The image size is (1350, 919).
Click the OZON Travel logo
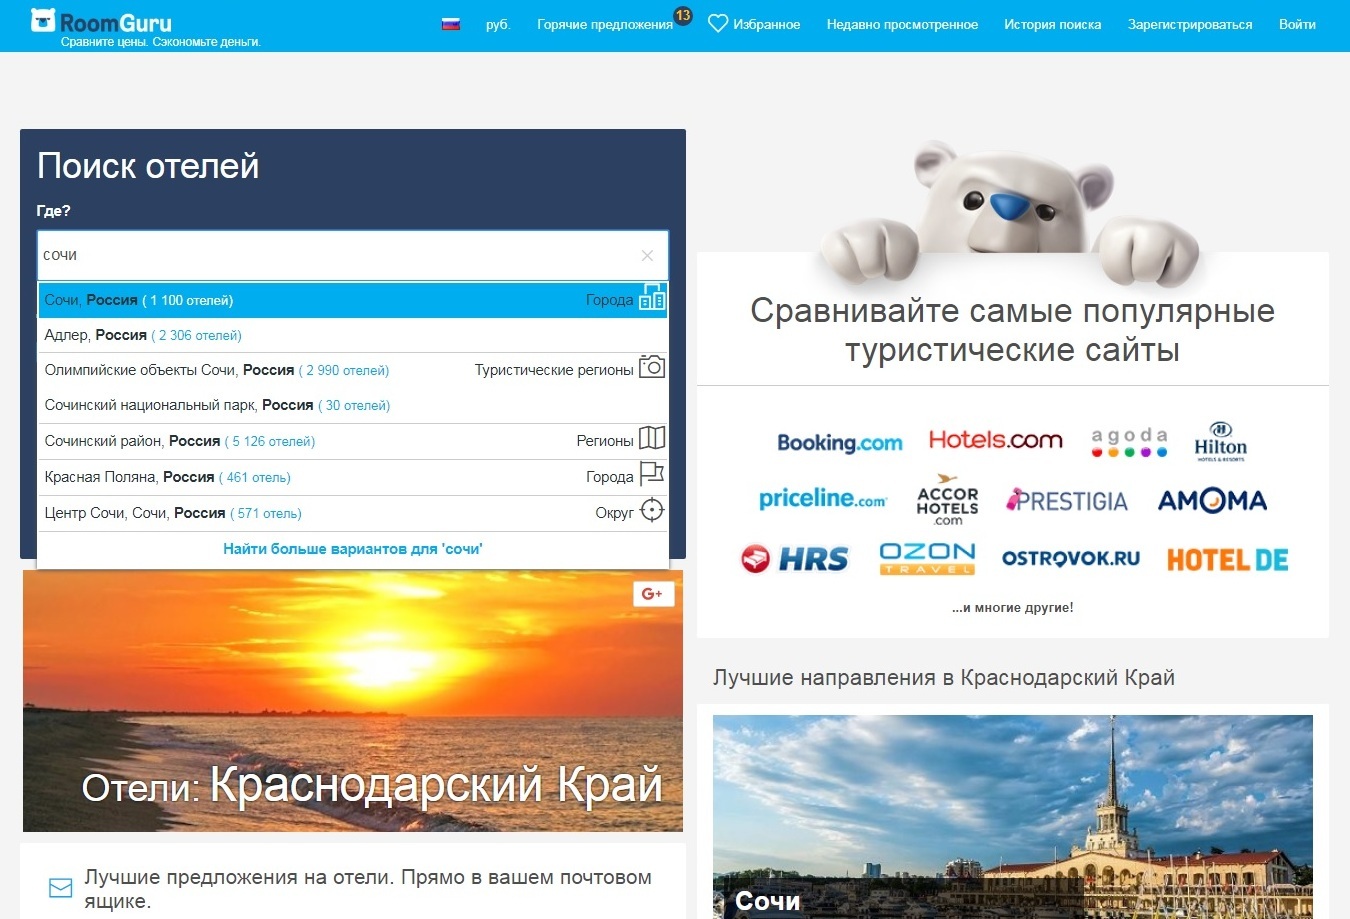point(927,558)
